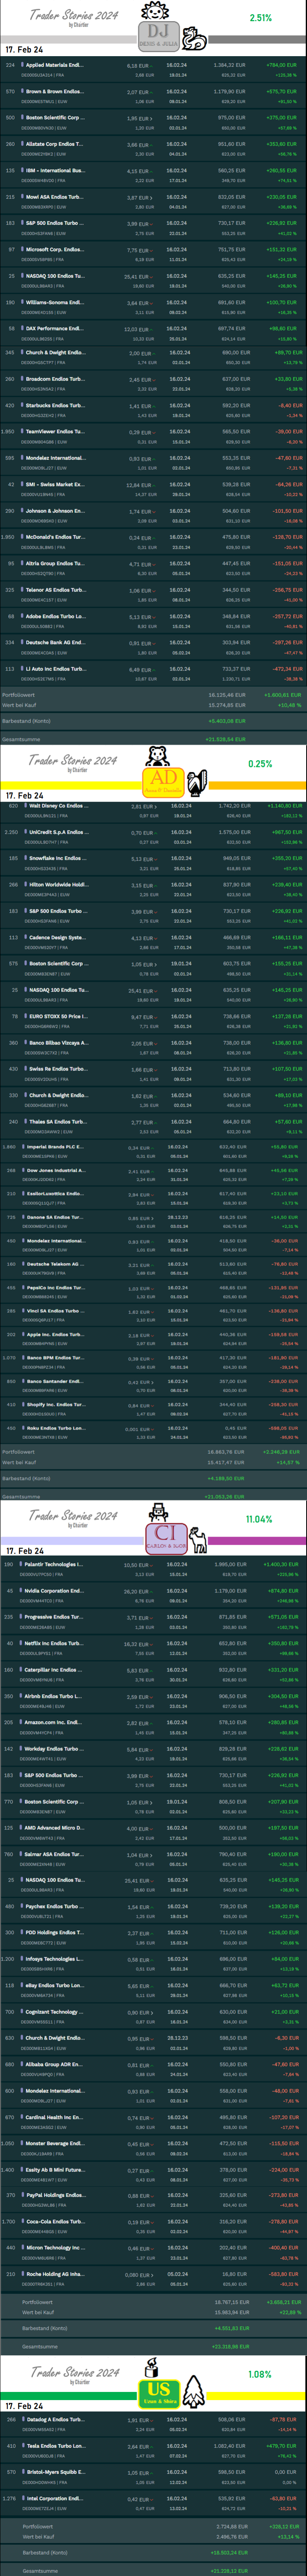This screenshot has height=2576, width=307.
Task: Click the +784,00 EUR gain for Applied Materials
Action: 281,66
